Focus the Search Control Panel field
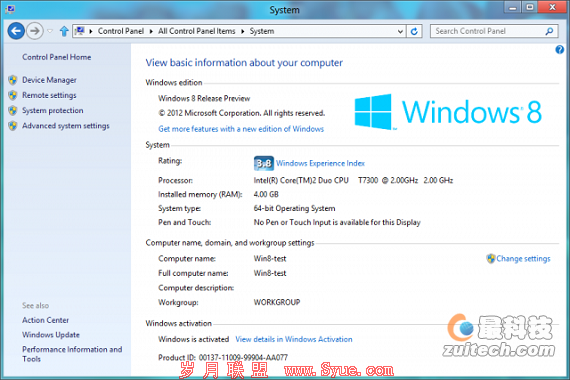Viewport: 570px width, 380px height. [x=488, y=31]
